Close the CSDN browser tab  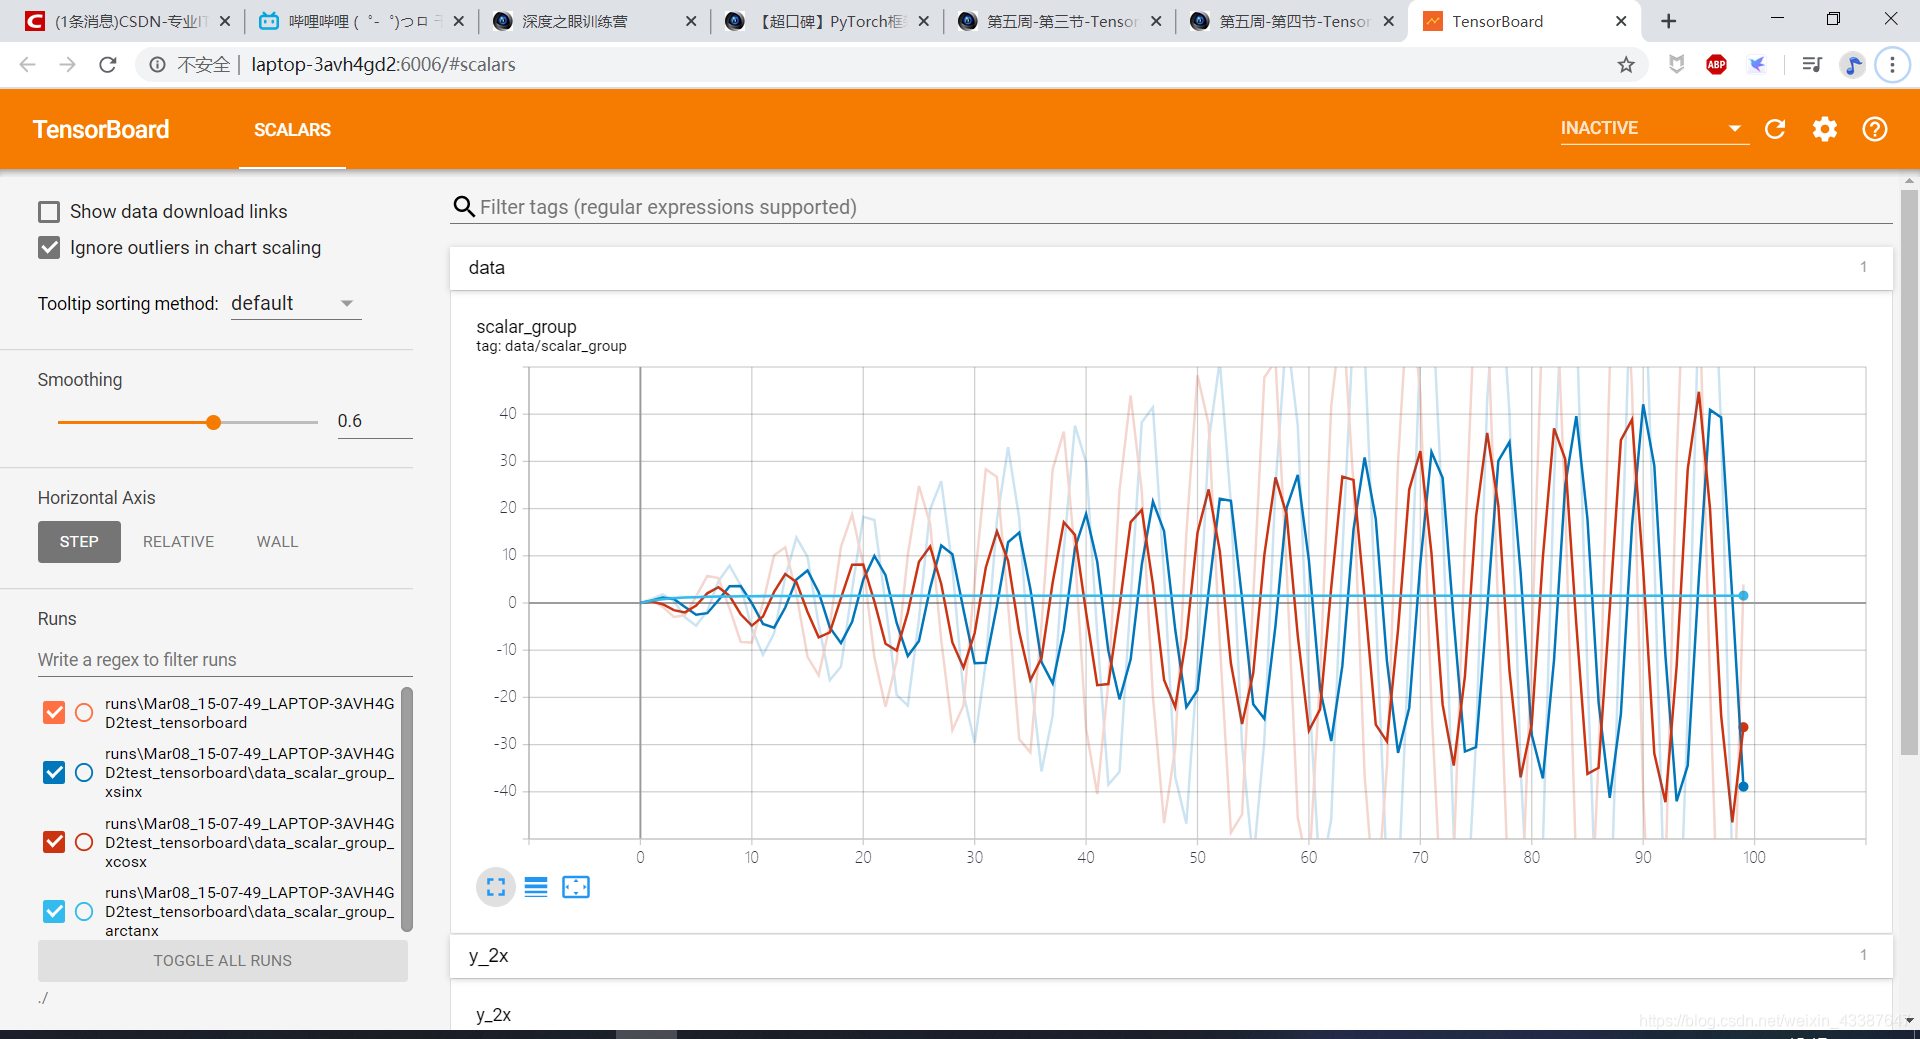point(224,21)
